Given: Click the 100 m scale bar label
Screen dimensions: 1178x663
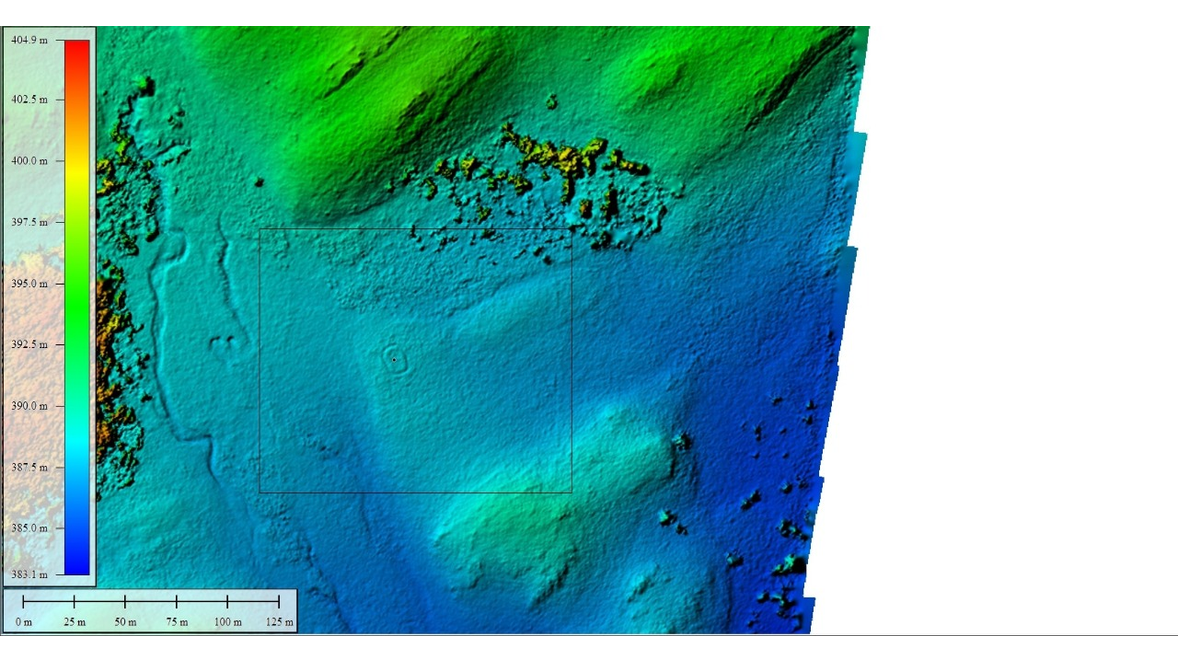Looking at the screenshot, I should pos(227,622).
